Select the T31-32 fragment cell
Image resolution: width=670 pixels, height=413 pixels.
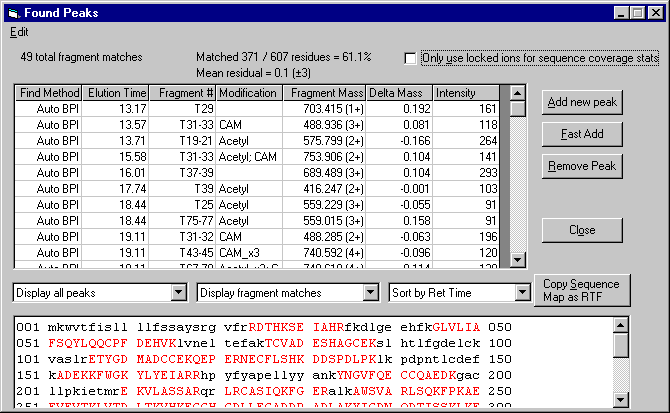point(183,237)
